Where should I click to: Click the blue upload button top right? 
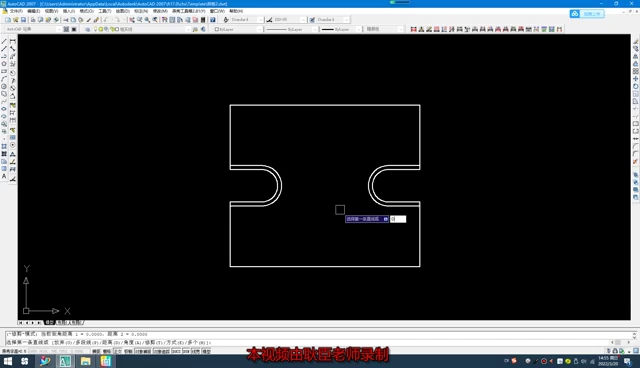point(587,14)
